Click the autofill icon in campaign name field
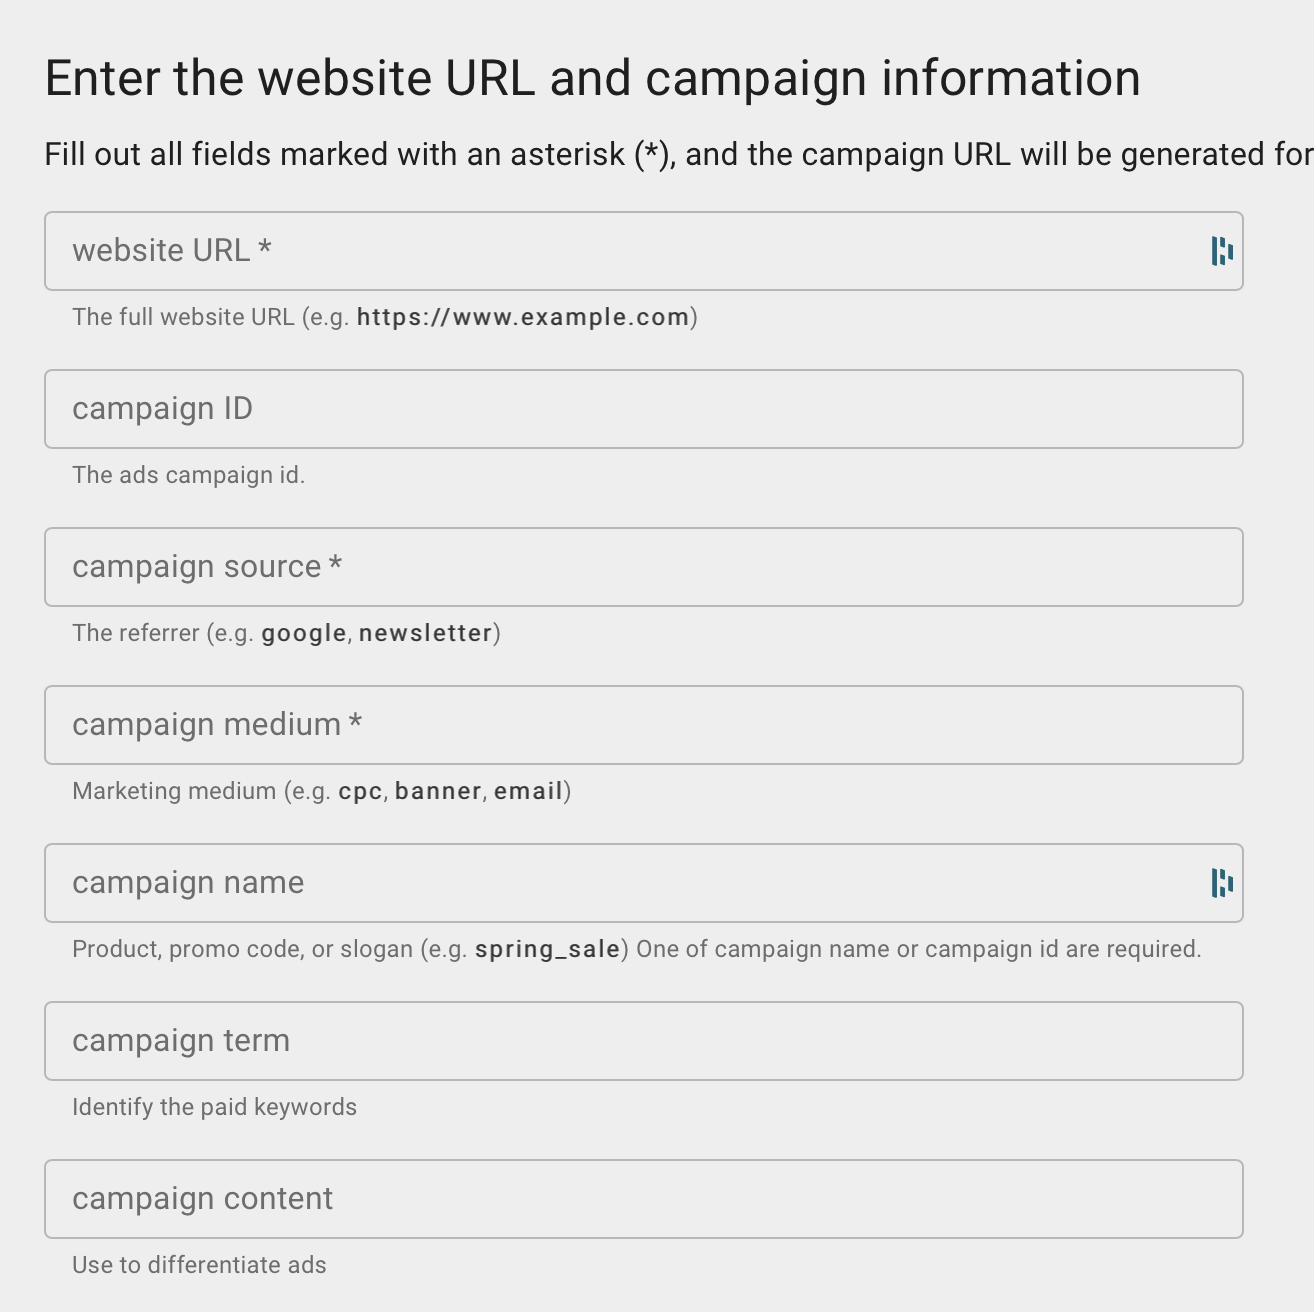 (1221, 883)
